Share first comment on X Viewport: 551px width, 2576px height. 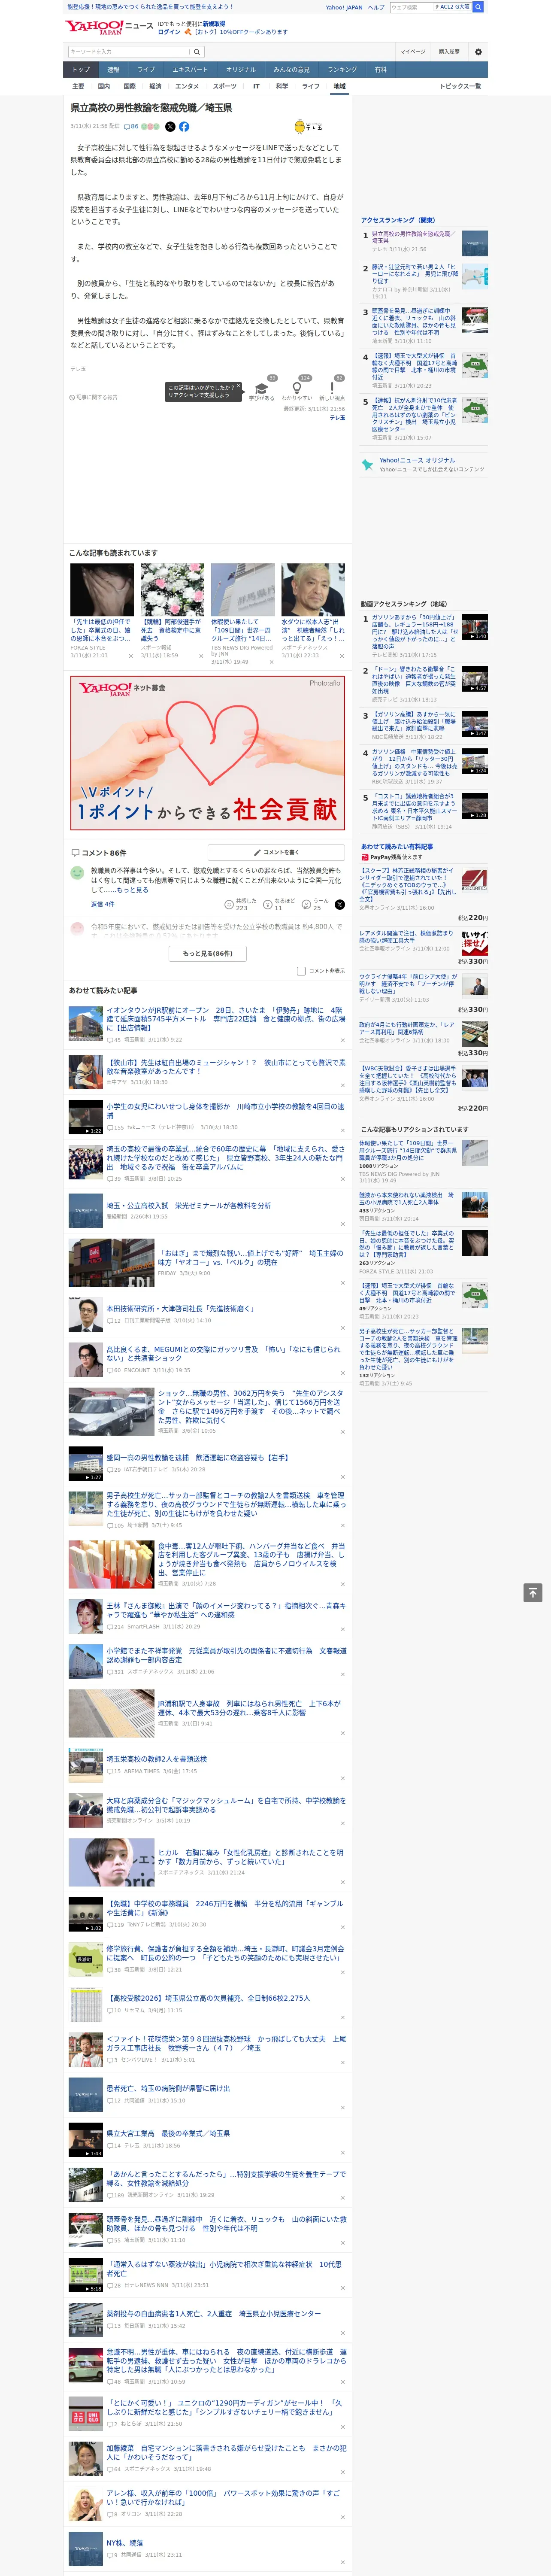pos(339,904)
